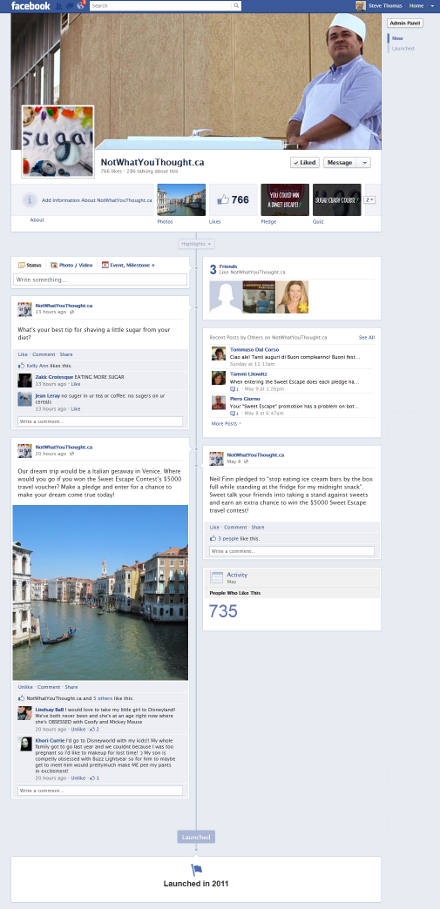
Task: Open Piero Ciarmo's avatar
Action: 219,402
